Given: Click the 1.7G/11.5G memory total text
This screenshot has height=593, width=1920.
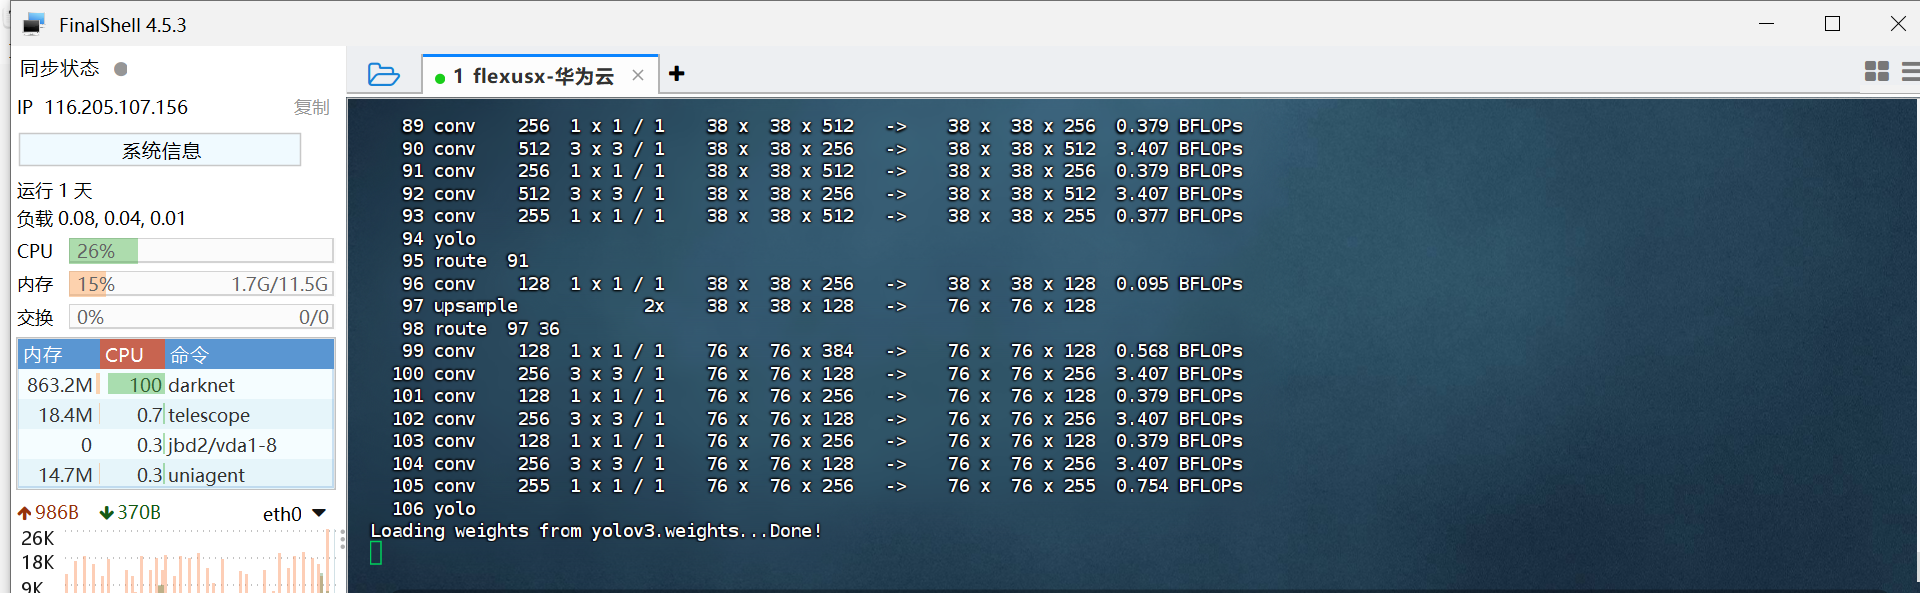Looking at the screenshot, I should [280, 284].
